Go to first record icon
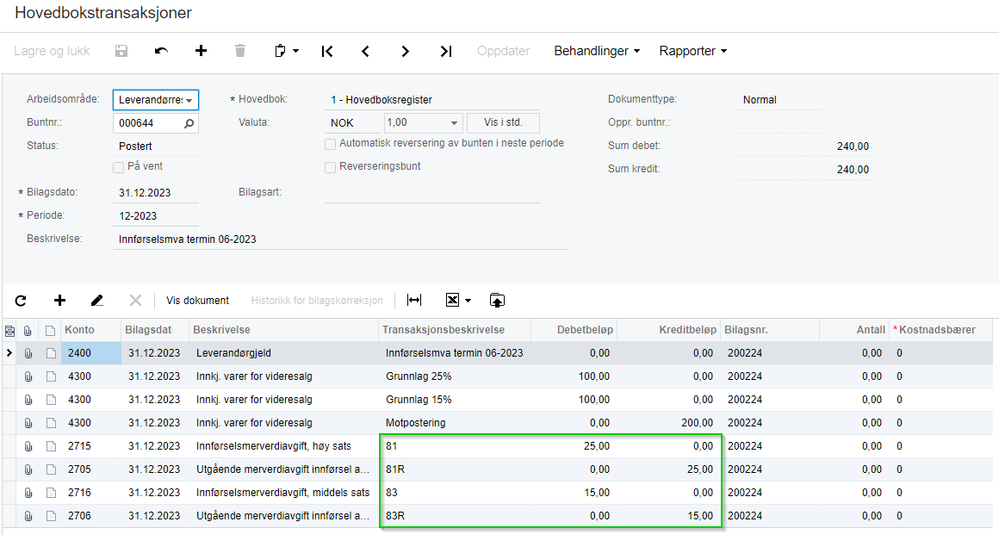 pos(327,51)
